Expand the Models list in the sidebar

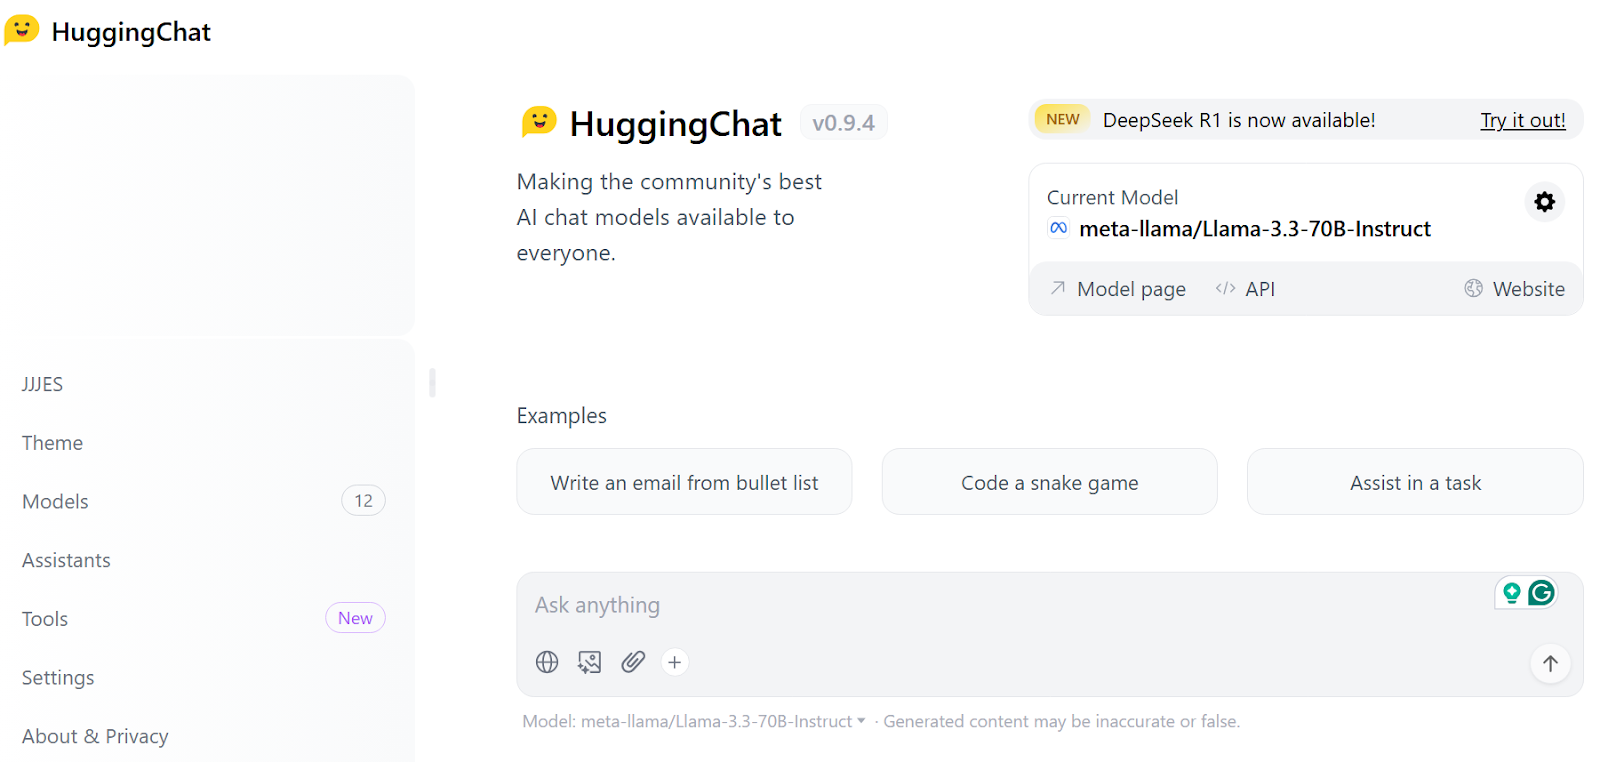coord(55,501)
